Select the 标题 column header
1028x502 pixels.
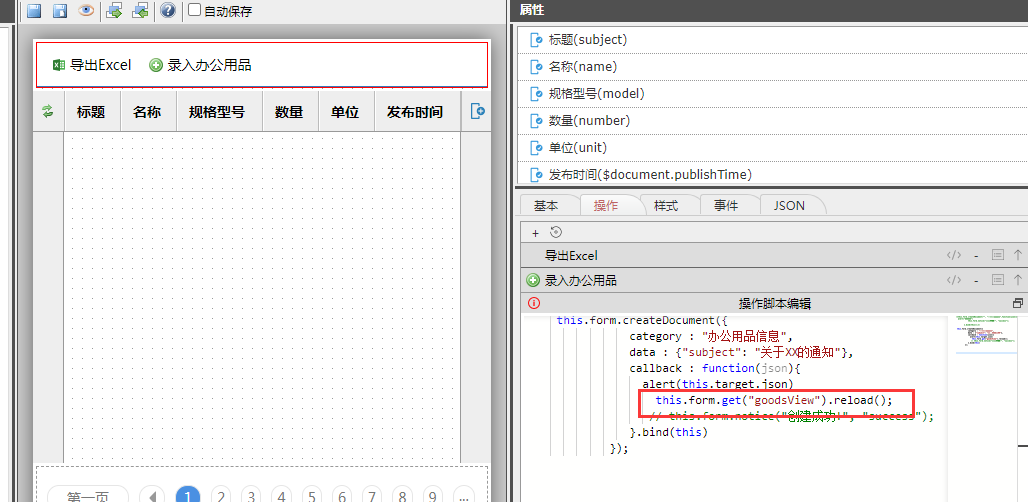(x=91, y=112)
